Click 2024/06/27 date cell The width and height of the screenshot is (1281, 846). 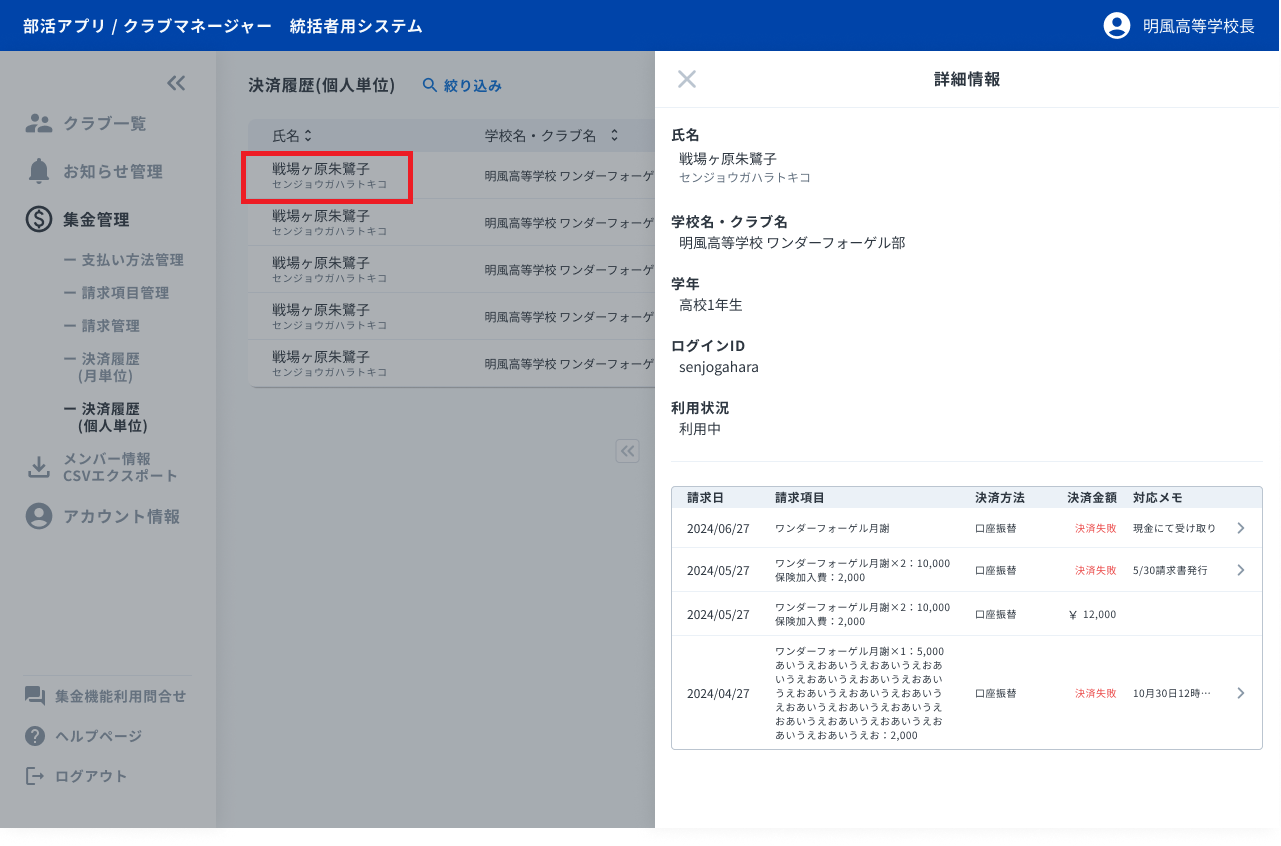[718, 528]
